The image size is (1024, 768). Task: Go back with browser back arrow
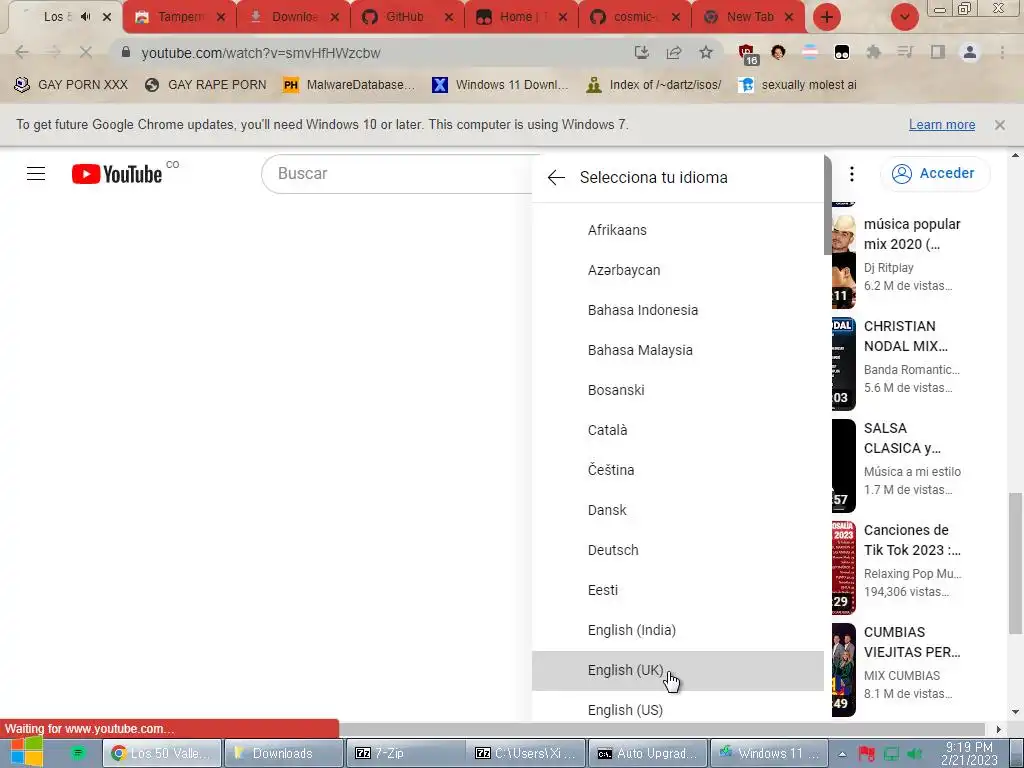(22, 52)
